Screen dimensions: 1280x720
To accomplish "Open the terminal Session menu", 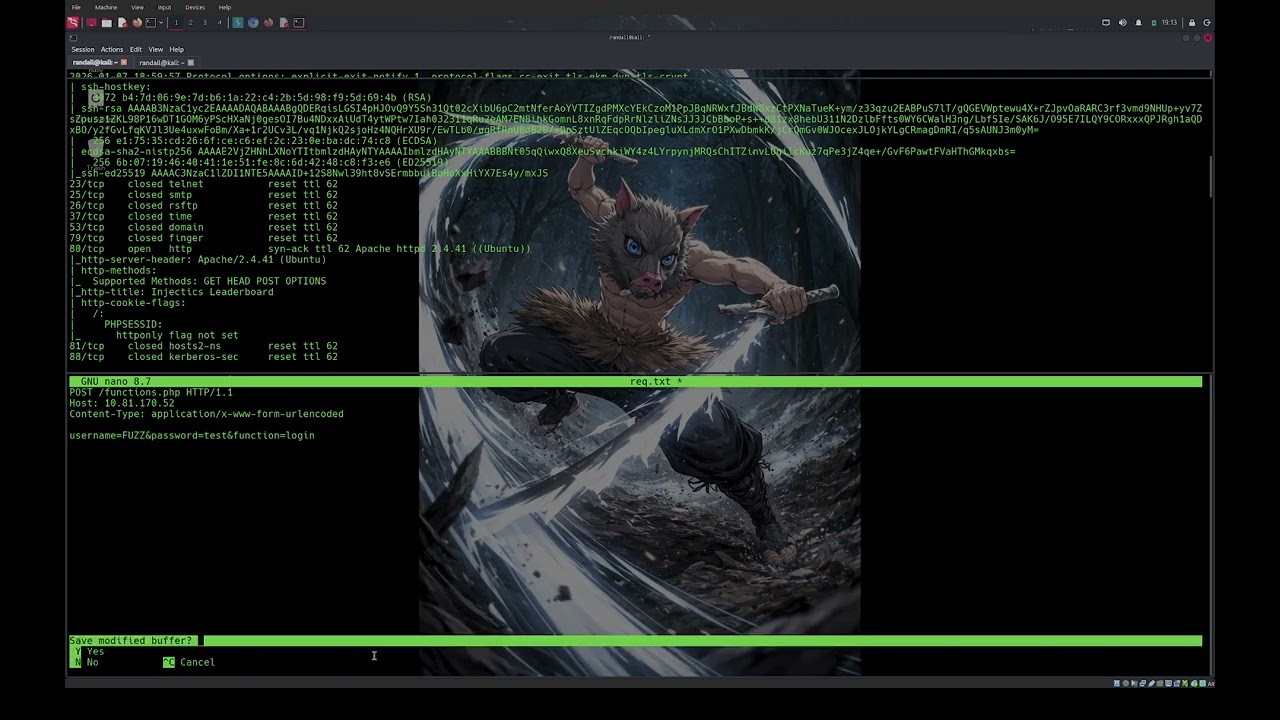I will click(83, 49).
